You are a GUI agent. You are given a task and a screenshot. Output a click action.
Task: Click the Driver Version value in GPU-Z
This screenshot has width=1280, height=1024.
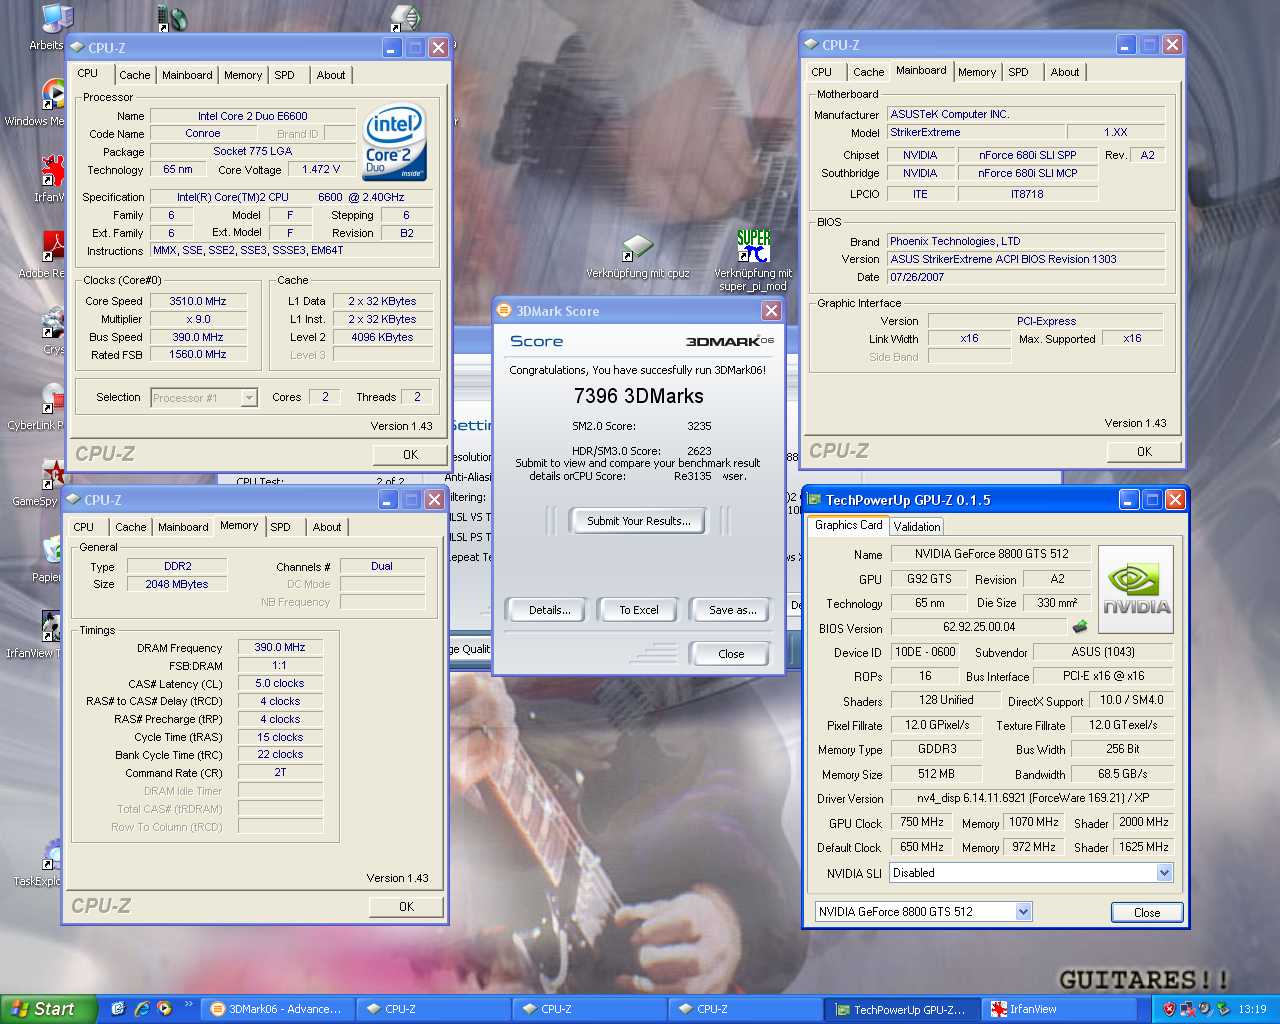point(1034,798)
